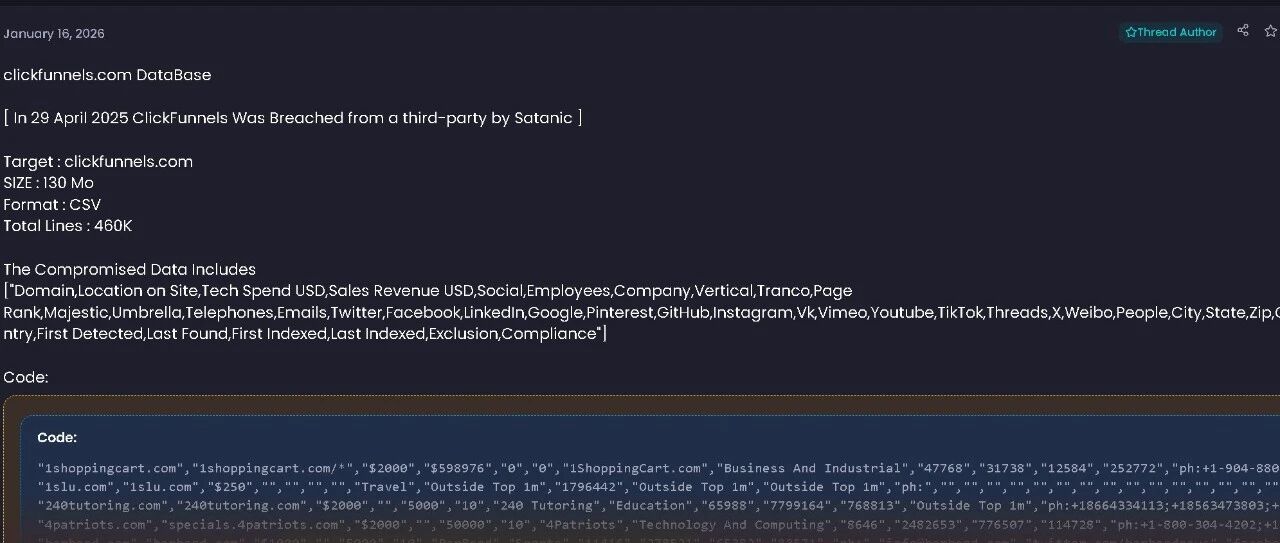Screen dimensions: 1280x543
Task: Click the code row starting with 4patriots.com
Action: (x=658, y=523)
